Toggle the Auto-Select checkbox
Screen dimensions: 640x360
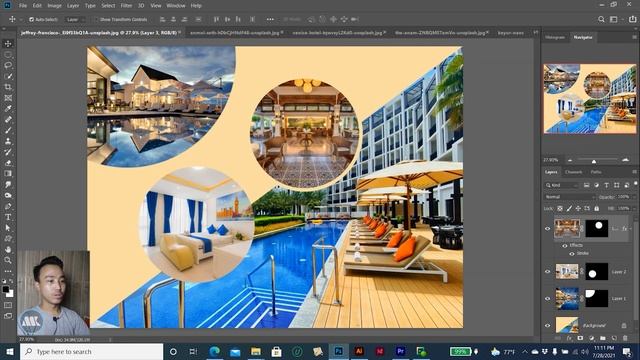coord(31,19)
